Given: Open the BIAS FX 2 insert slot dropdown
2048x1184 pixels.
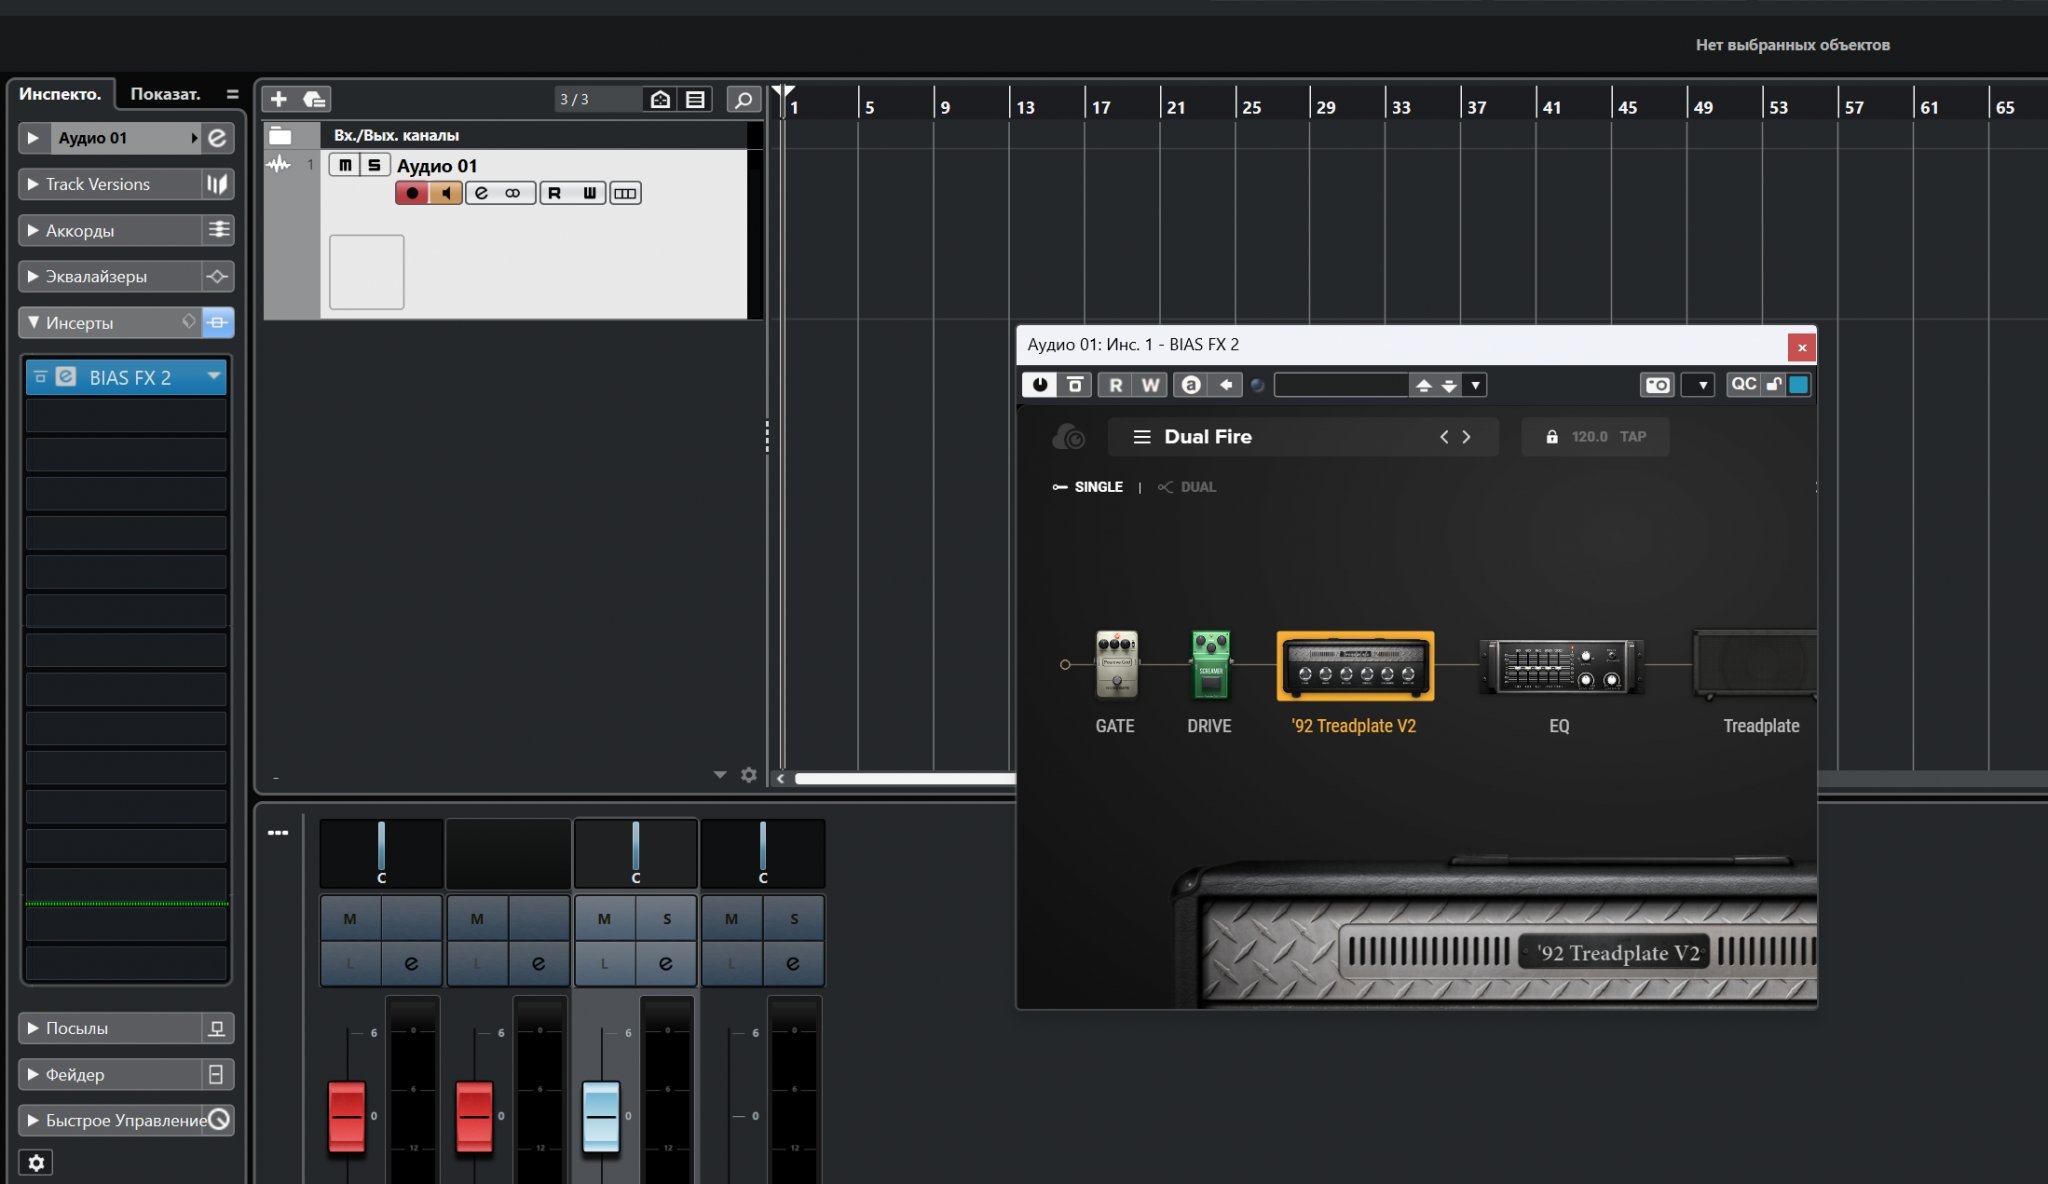Looking at the screenshot, I should (213, 377).
